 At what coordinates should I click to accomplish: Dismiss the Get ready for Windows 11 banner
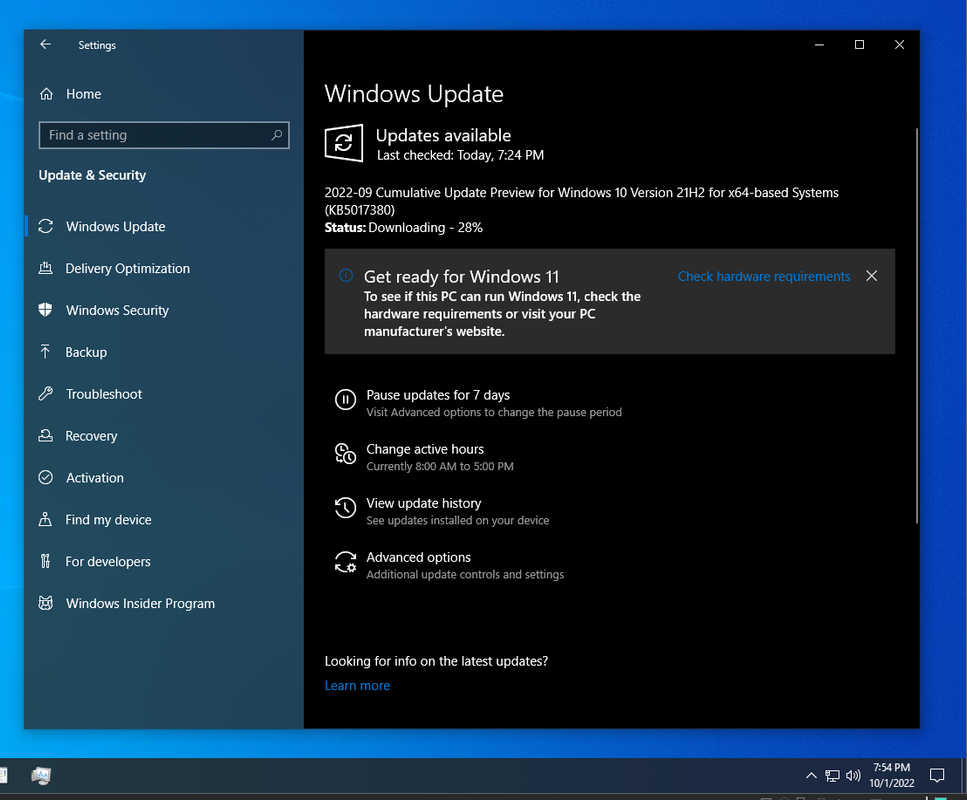coord(871,276)
